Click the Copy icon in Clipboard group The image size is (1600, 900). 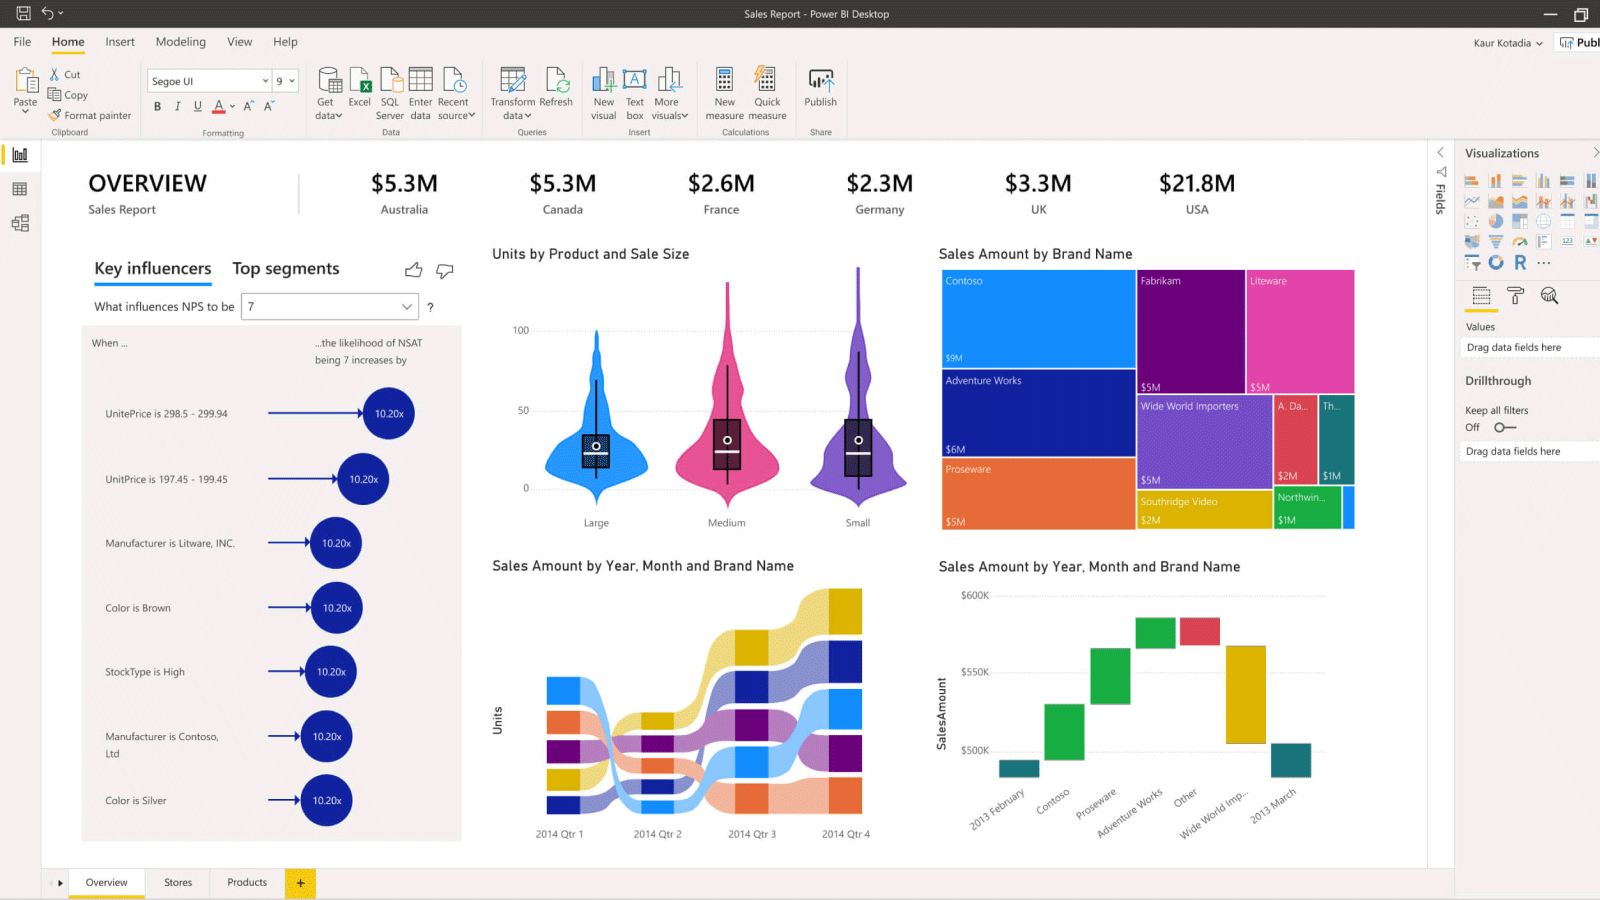tap(55, 94)
